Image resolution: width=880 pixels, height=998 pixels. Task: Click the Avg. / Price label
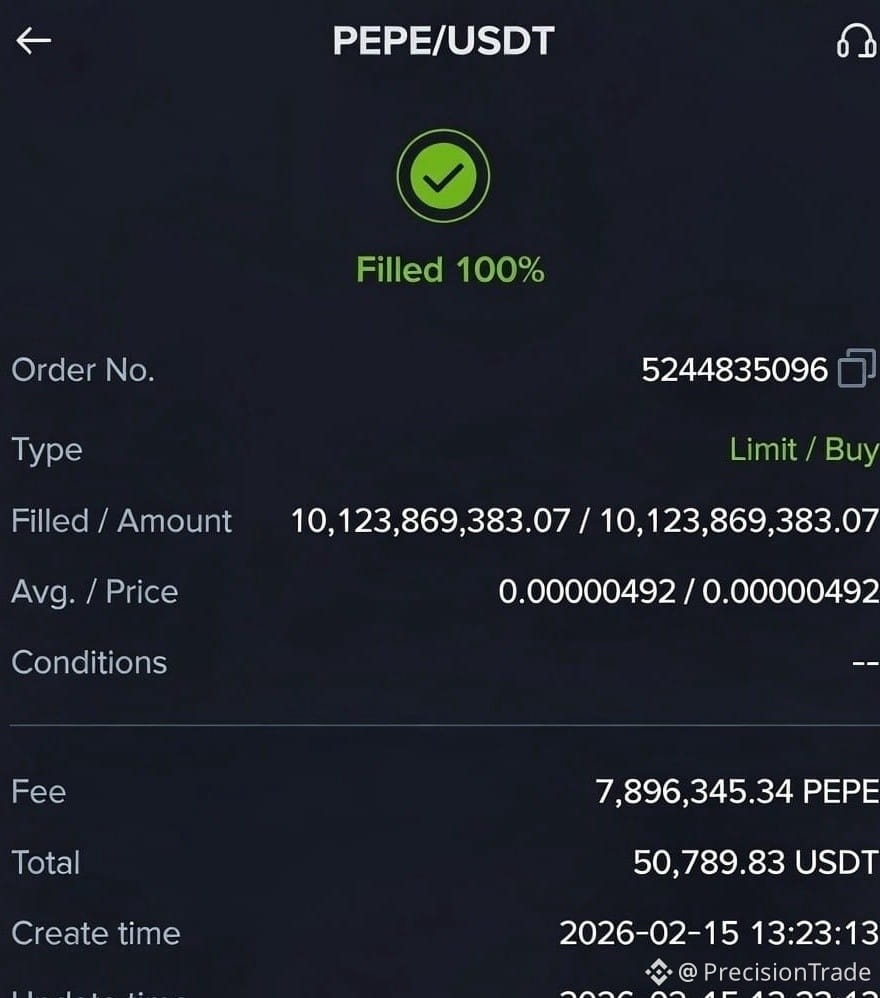(95, 592)
